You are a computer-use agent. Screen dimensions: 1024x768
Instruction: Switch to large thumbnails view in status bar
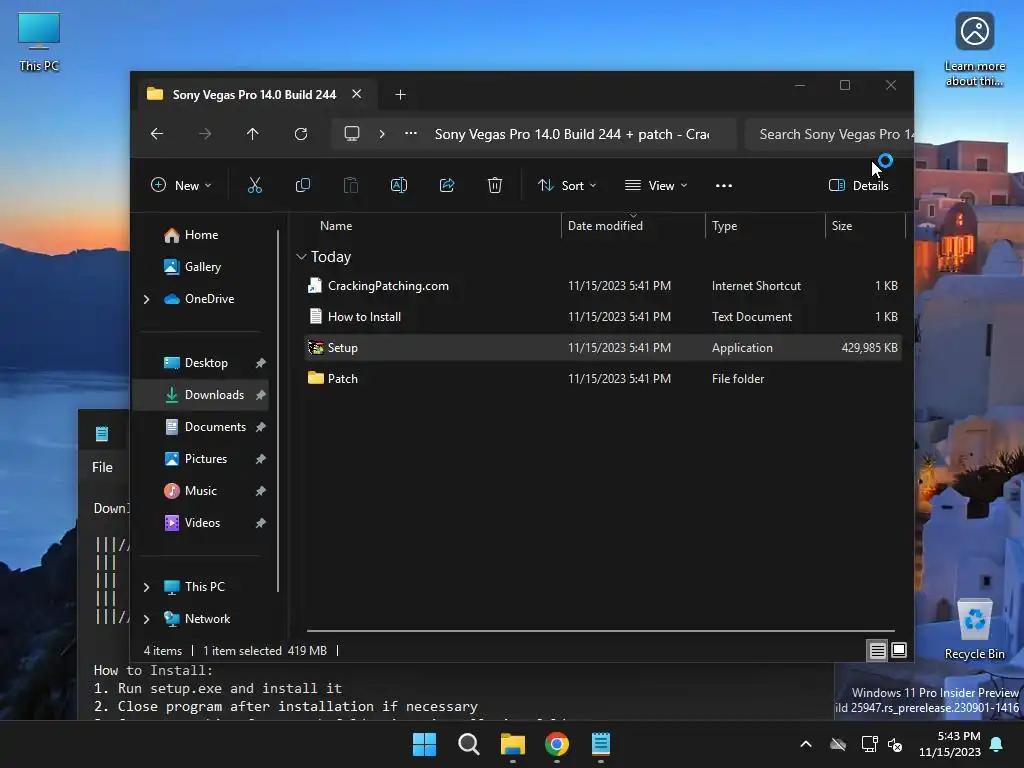pyautogui.click(x=899, y=650)
